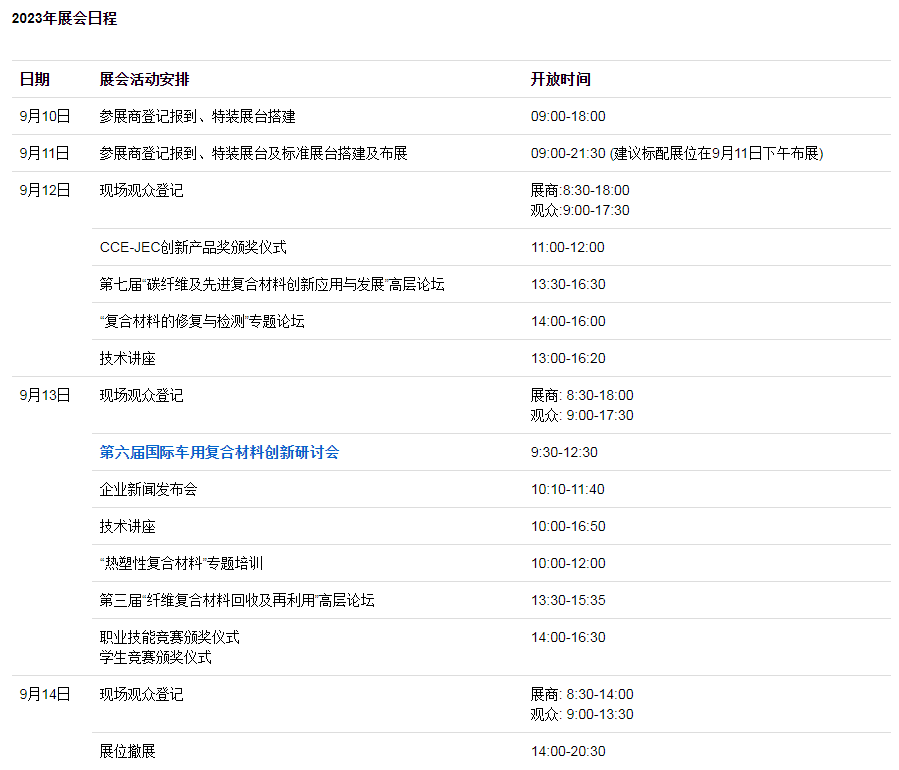Open the 第六届国际车用复合材料创新研讨会 link
Screen dimensions: 899x770
219,452
